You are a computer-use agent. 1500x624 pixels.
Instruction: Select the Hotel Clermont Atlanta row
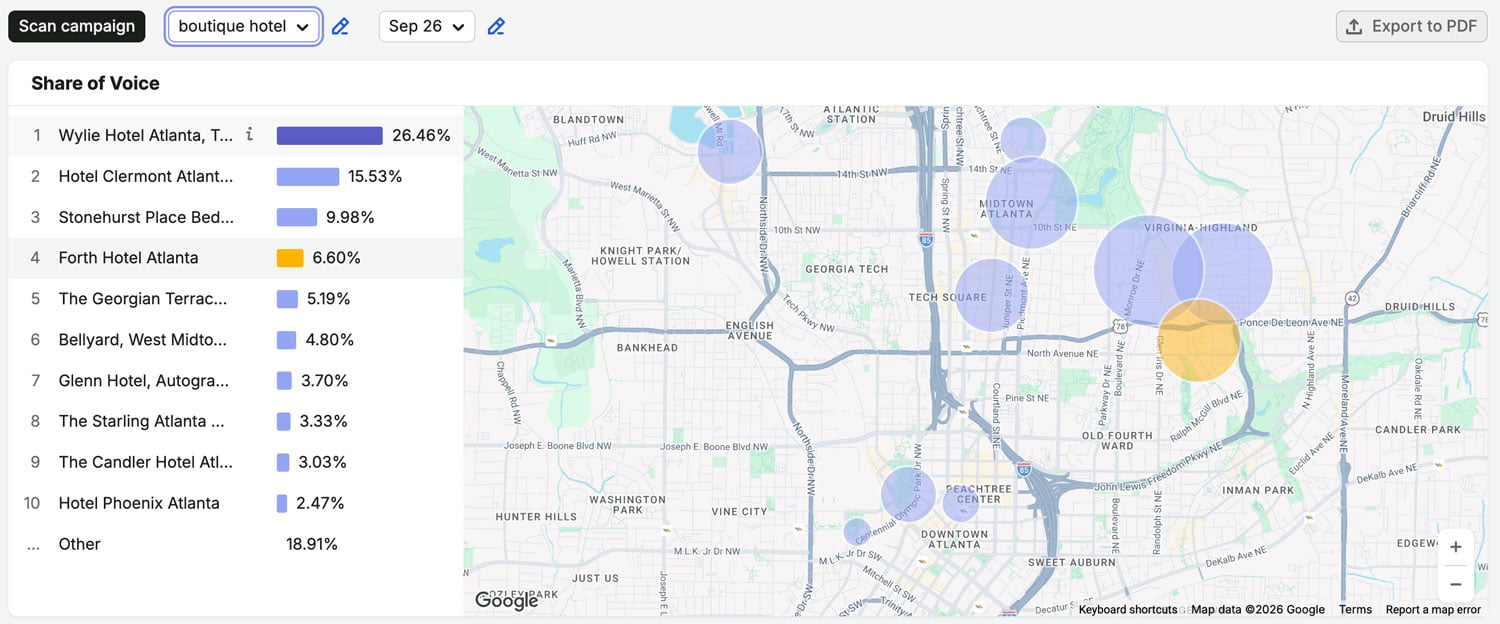pos(236,176)
